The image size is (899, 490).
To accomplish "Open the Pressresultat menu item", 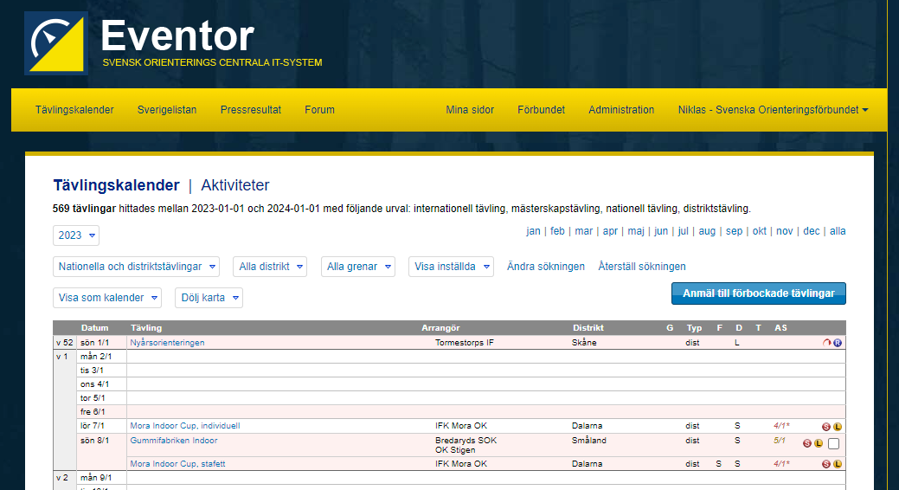I will [251, 109].
